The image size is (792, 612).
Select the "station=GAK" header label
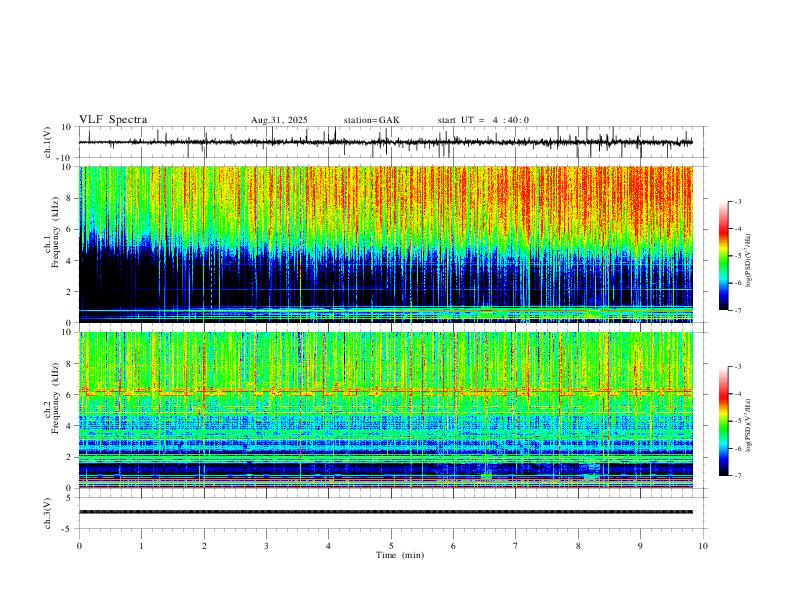click(371, 120)
